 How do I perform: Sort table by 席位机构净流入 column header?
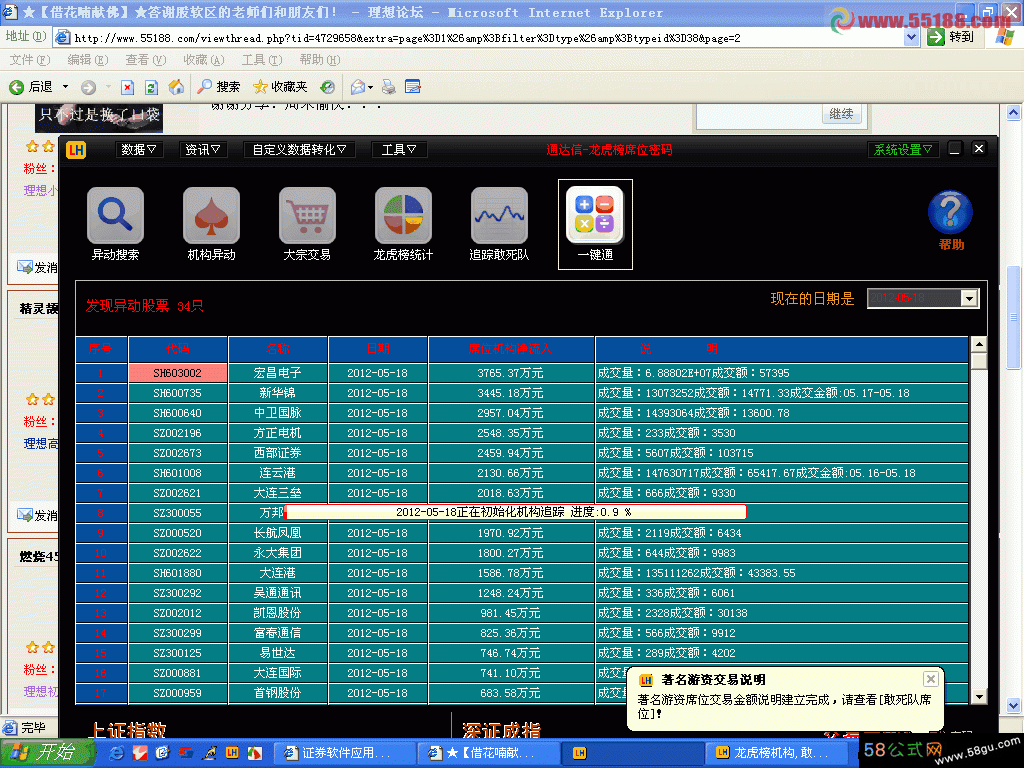(511, 349)
